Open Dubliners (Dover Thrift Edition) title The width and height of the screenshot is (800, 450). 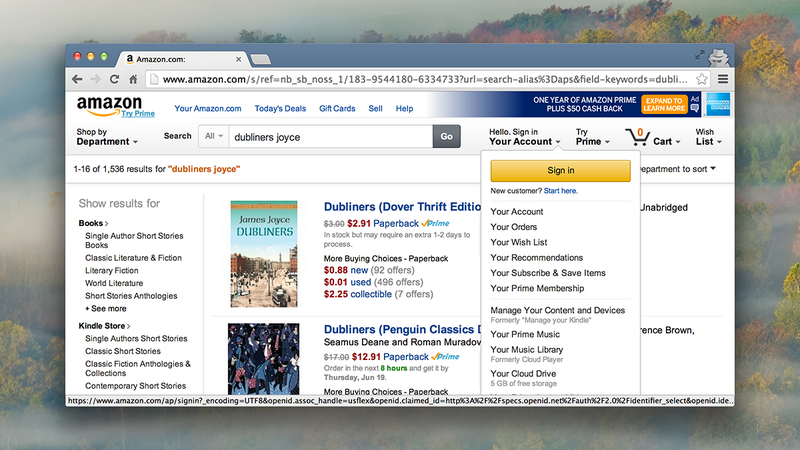pyautogui.click(x=402, y=207)
